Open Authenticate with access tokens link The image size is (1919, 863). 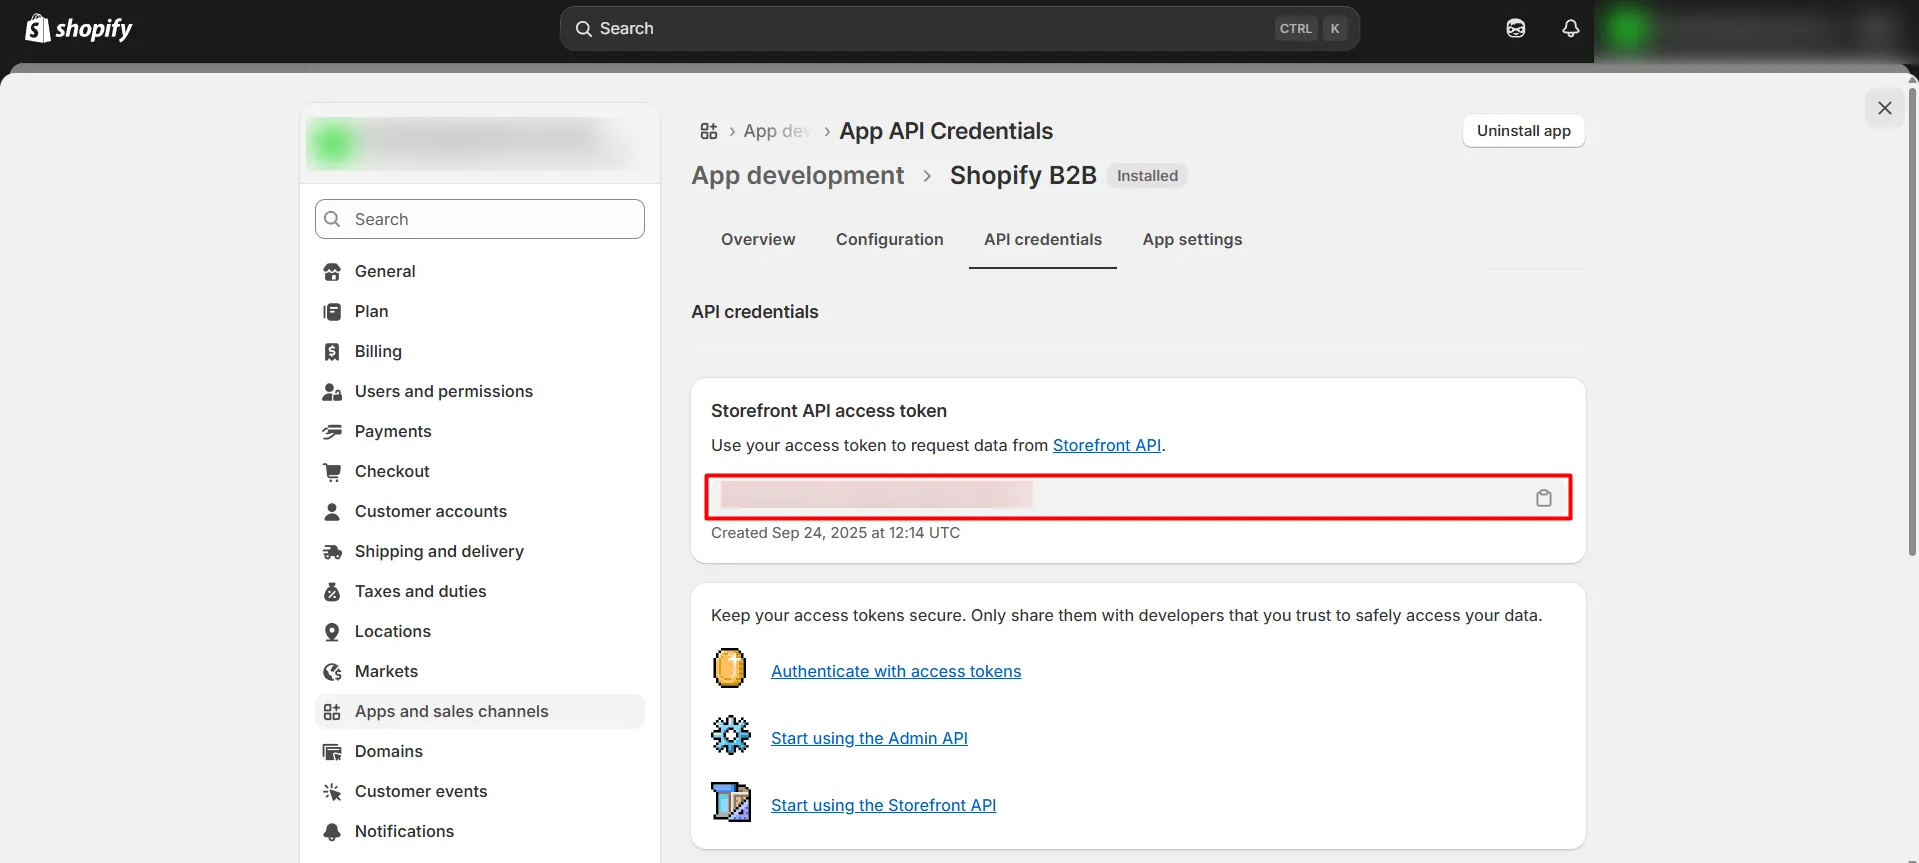tap(896, 671)
